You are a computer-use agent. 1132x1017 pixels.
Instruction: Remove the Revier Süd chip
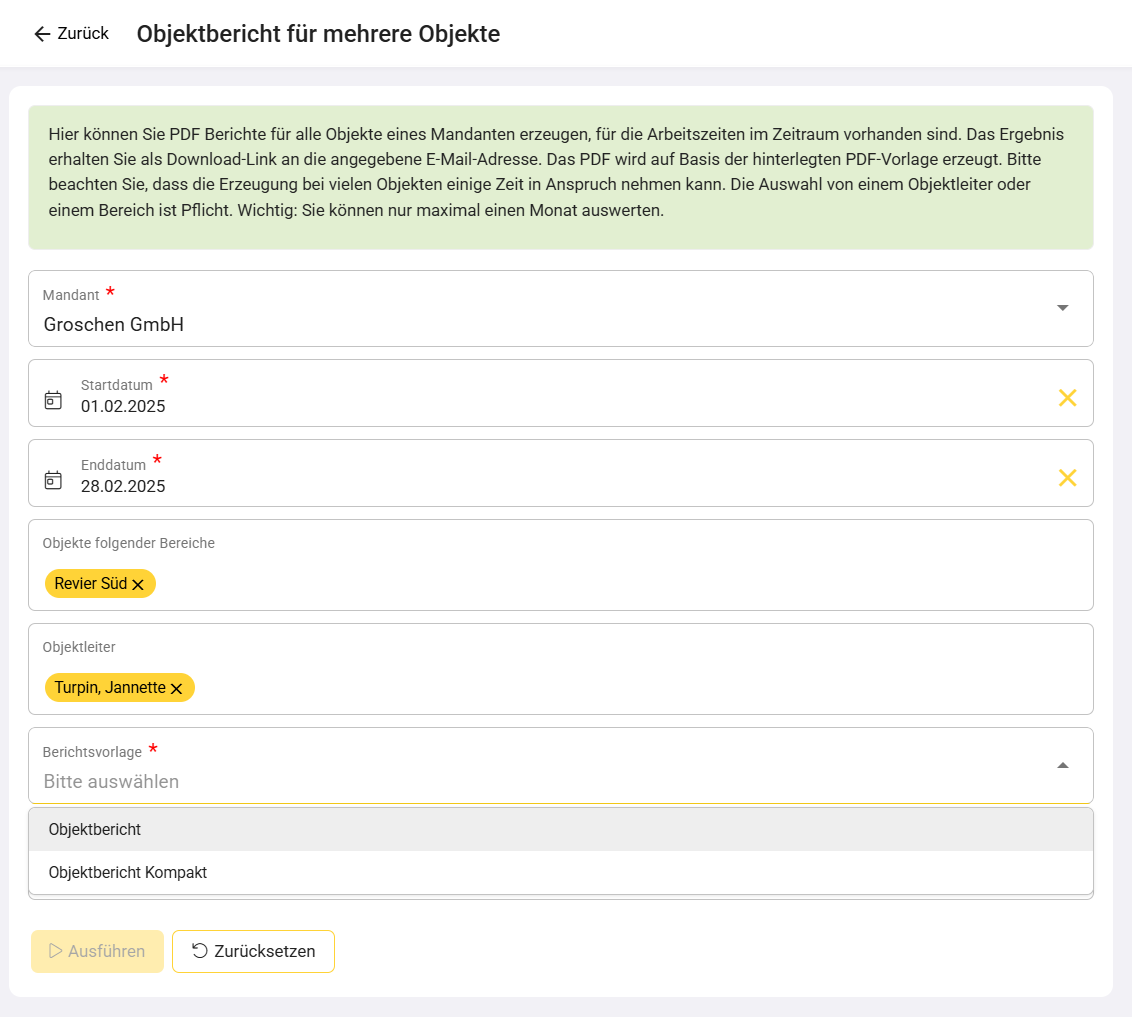coord(138,585)
